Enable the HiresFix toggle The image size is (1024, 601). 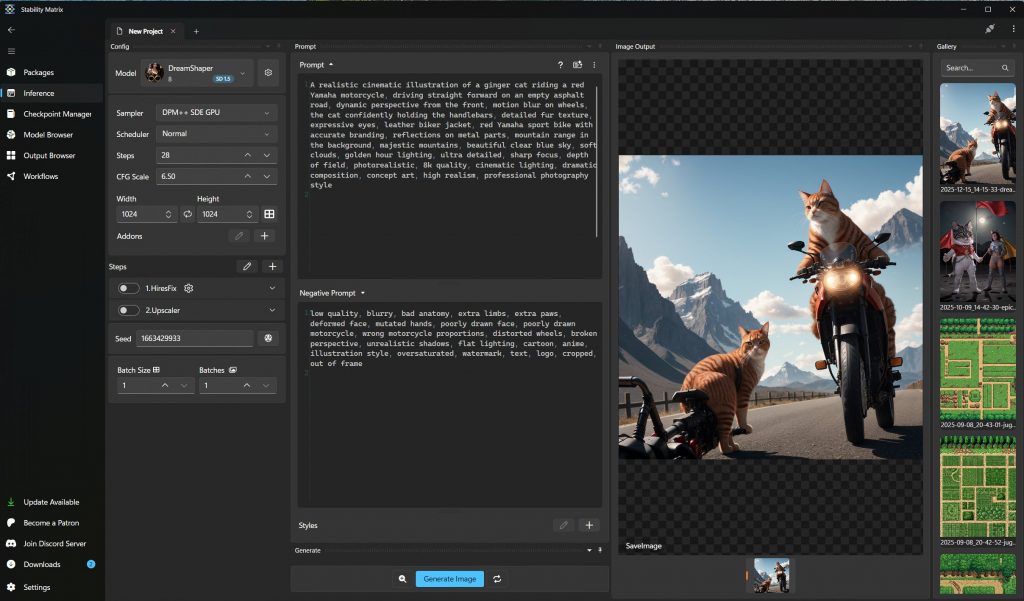point(129,288)
